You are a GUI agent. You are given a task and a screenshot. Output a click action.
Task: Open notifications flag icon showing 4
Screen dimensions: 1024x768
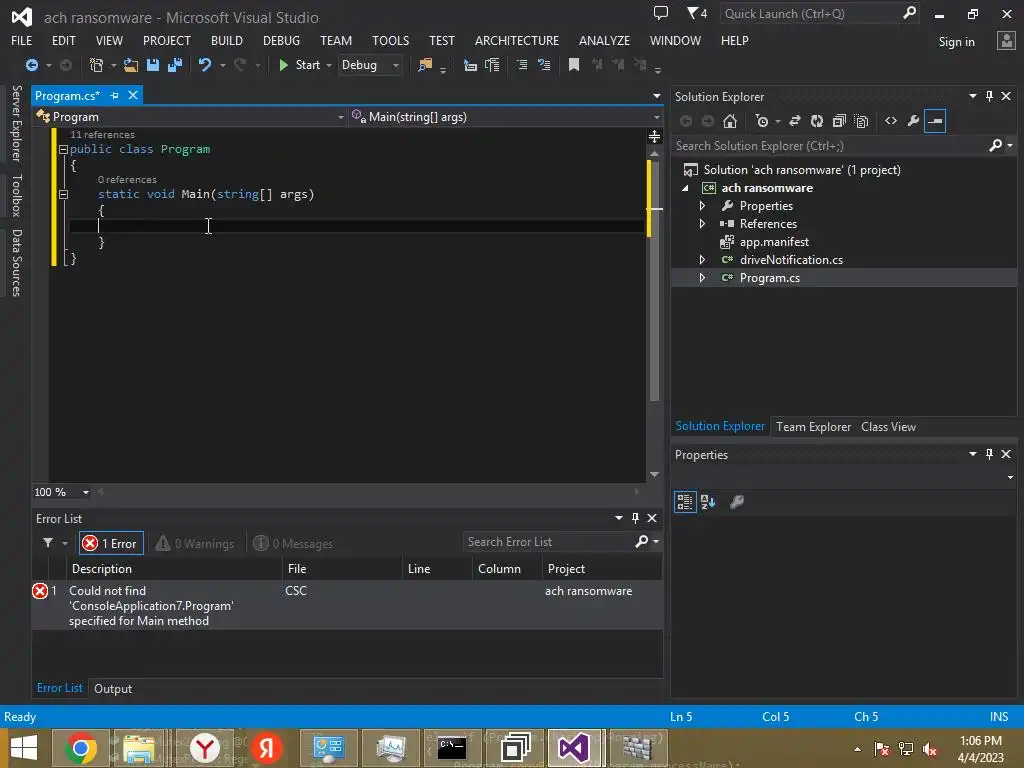pyautogui.click(x=697, y=13)
